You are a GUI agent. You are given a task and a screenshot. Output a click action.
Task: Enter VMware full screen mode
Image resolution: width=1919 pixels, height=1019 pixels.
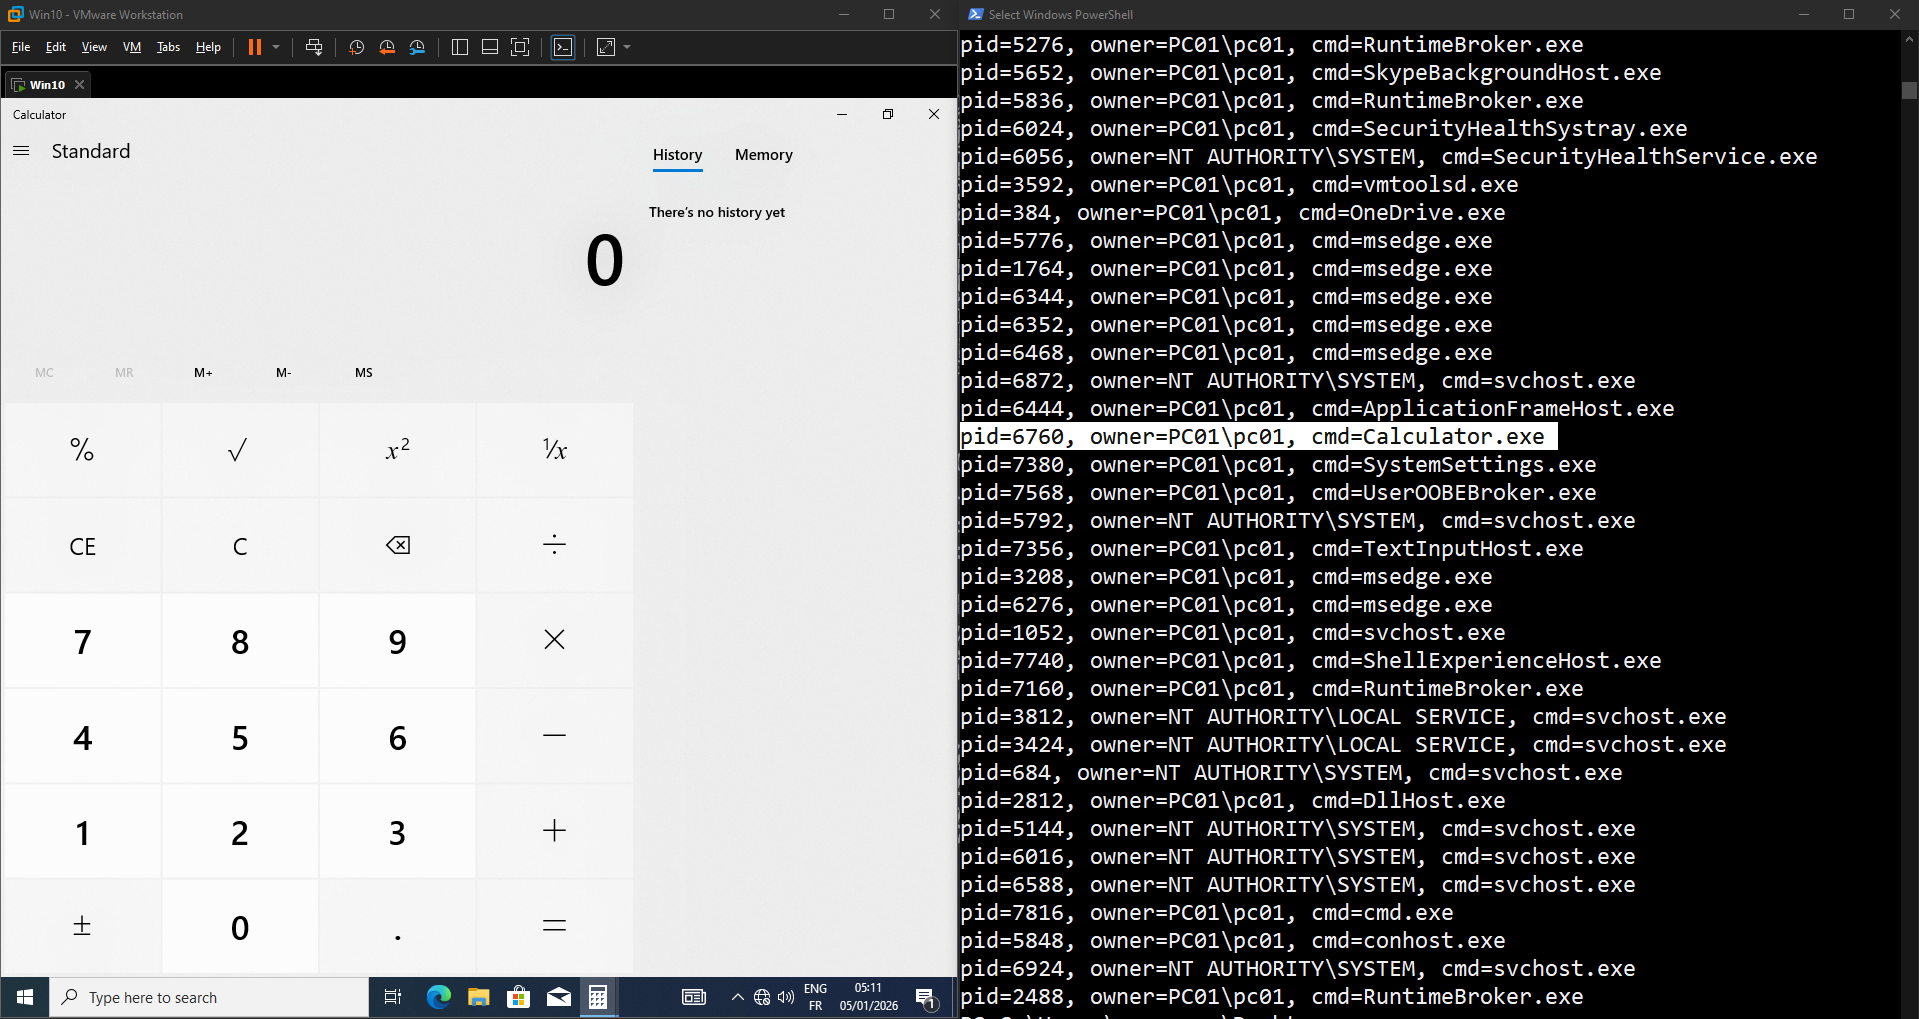(520, 47)
